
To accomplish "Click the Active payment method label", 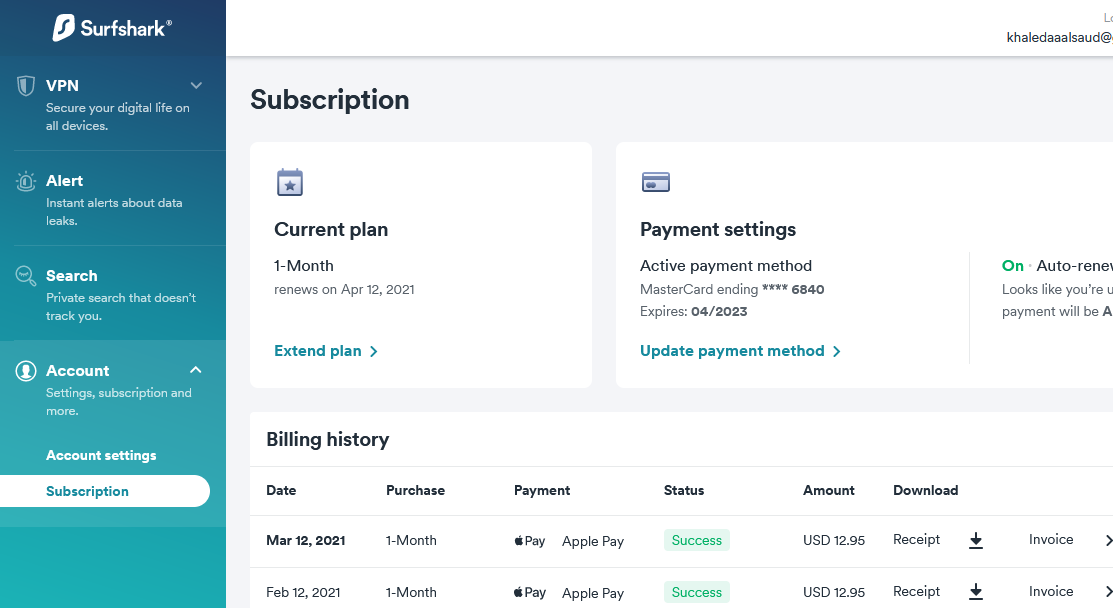I will tap(726, 266).
